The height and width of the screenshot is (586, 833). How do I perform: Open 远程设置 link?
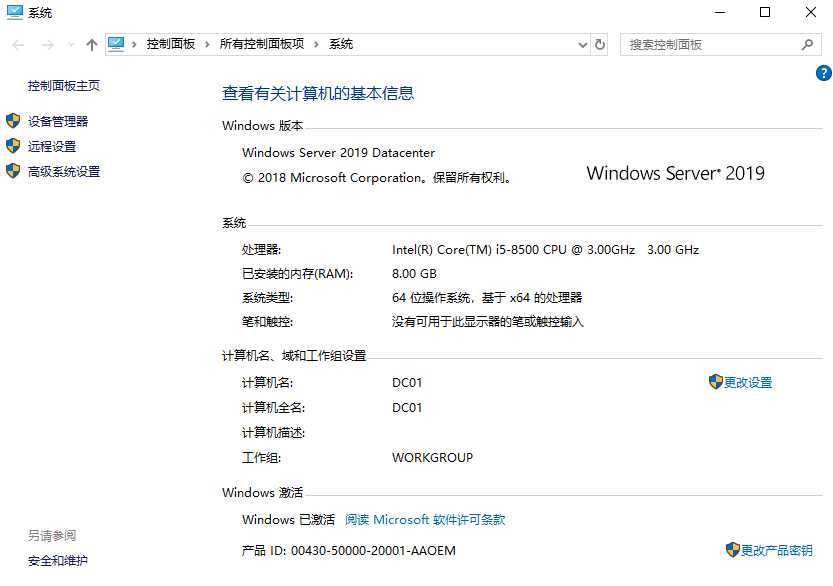pyautogui.click(x=52, y=146)
